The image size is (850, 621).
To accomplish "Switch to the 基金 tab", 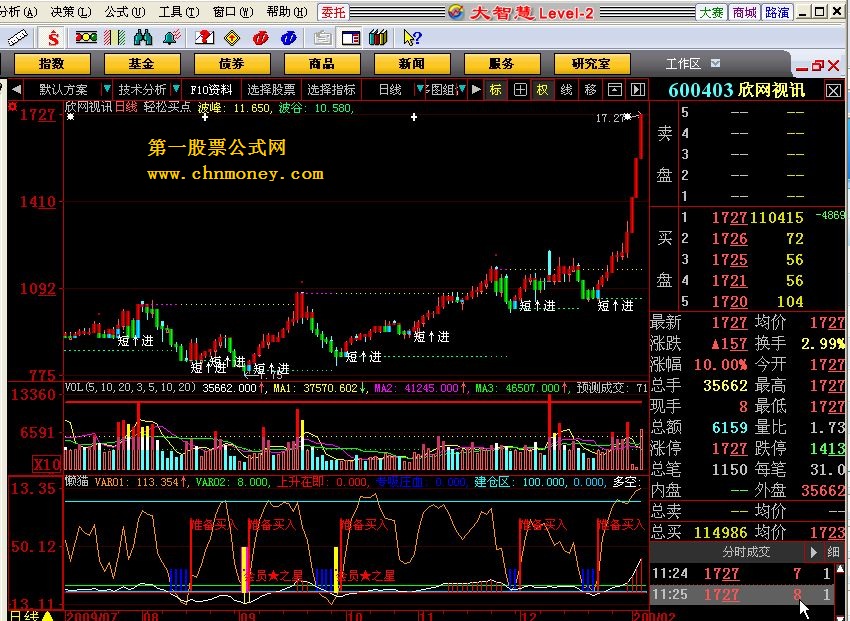I will coord(142,64).
